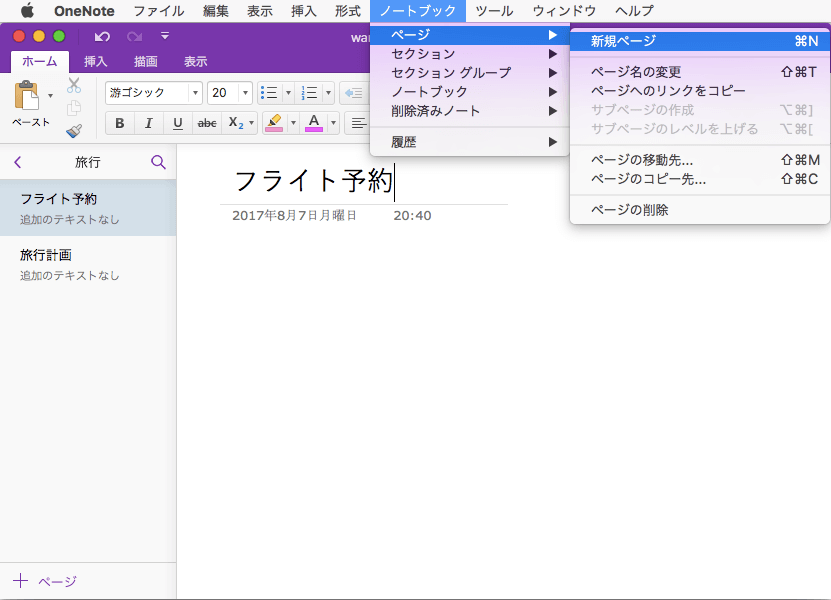This screenshot has width=831, height=600.
Task: Toggle Bold formatting
Action: pyautogui.click(x=120, y=123)
